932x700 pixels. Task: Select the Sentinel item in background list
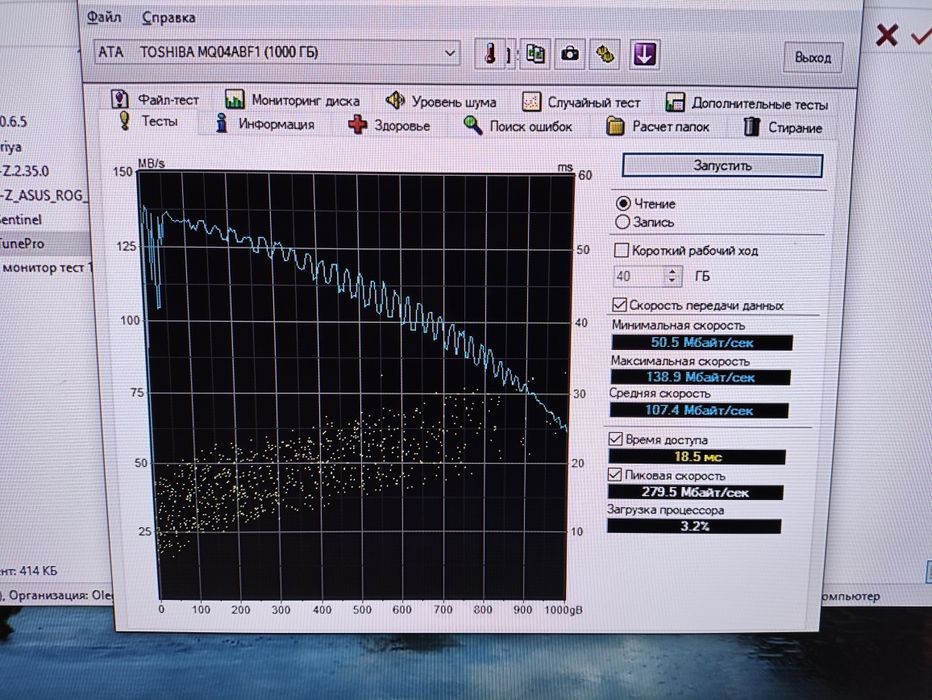pyautogui.click(x=21, y=219)
